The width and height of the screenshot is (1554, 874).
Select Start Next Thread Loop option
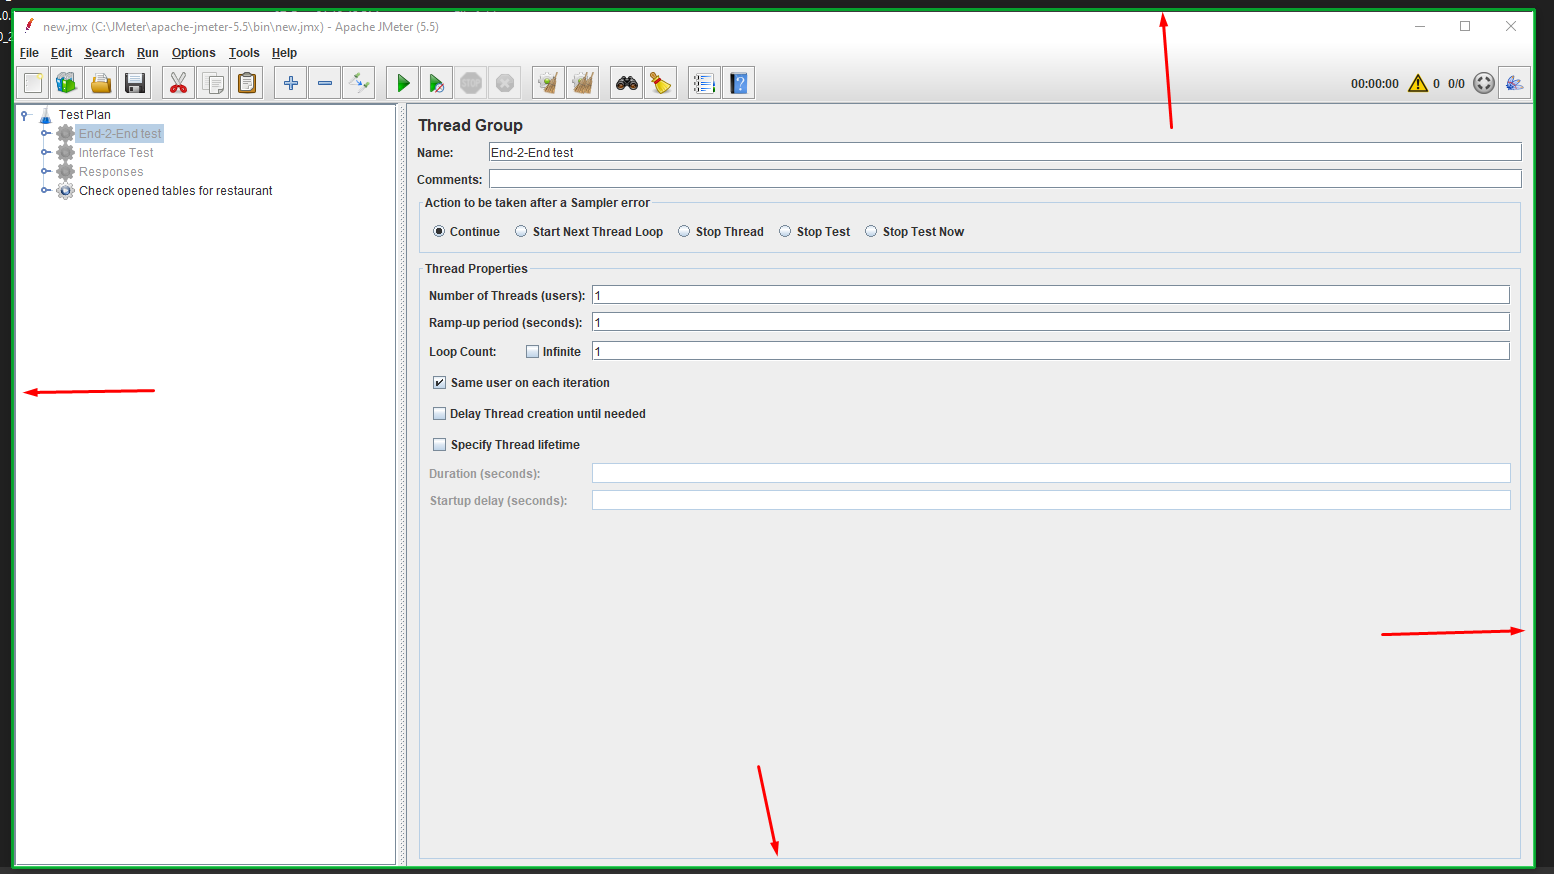point(521,231)
